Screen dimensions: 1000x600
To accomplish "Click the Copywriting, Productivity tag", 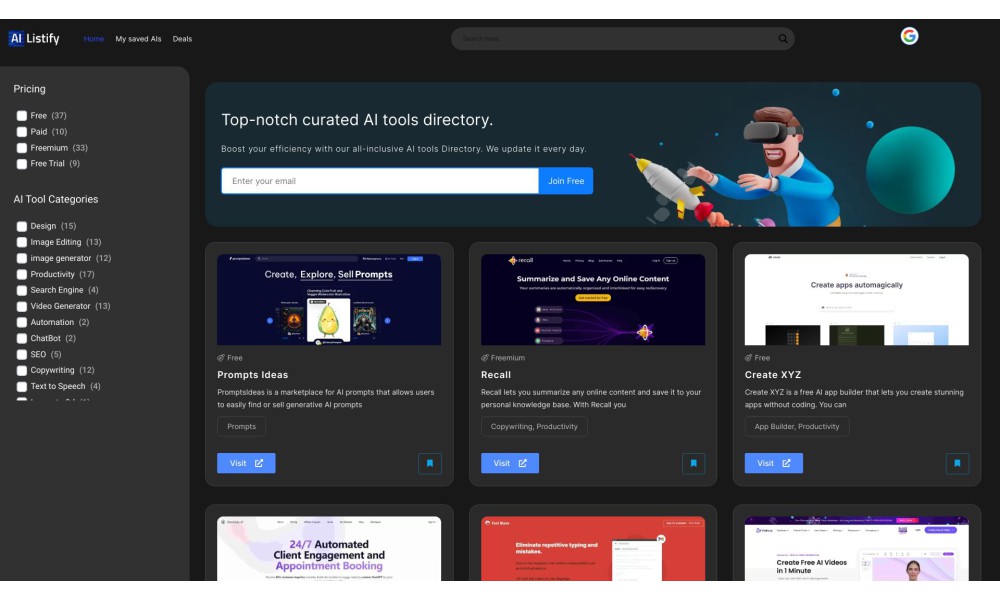I will [x=534, y=427].
